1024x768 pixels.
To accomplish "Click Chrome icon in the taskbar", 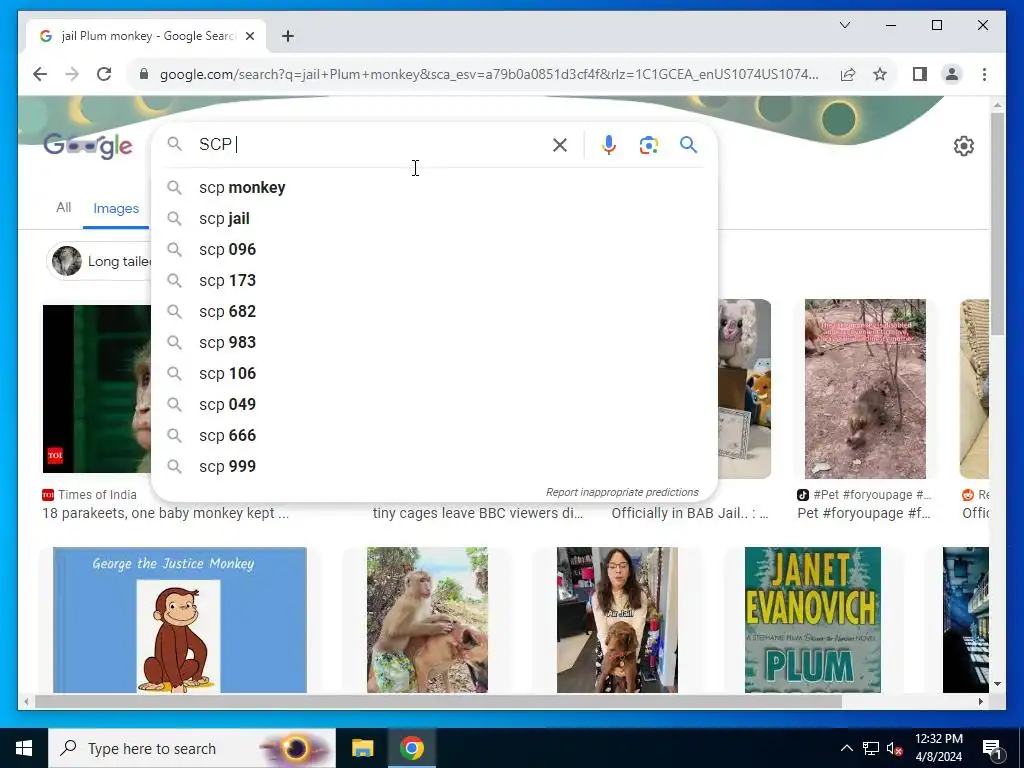I will click(x=411, y=748).
